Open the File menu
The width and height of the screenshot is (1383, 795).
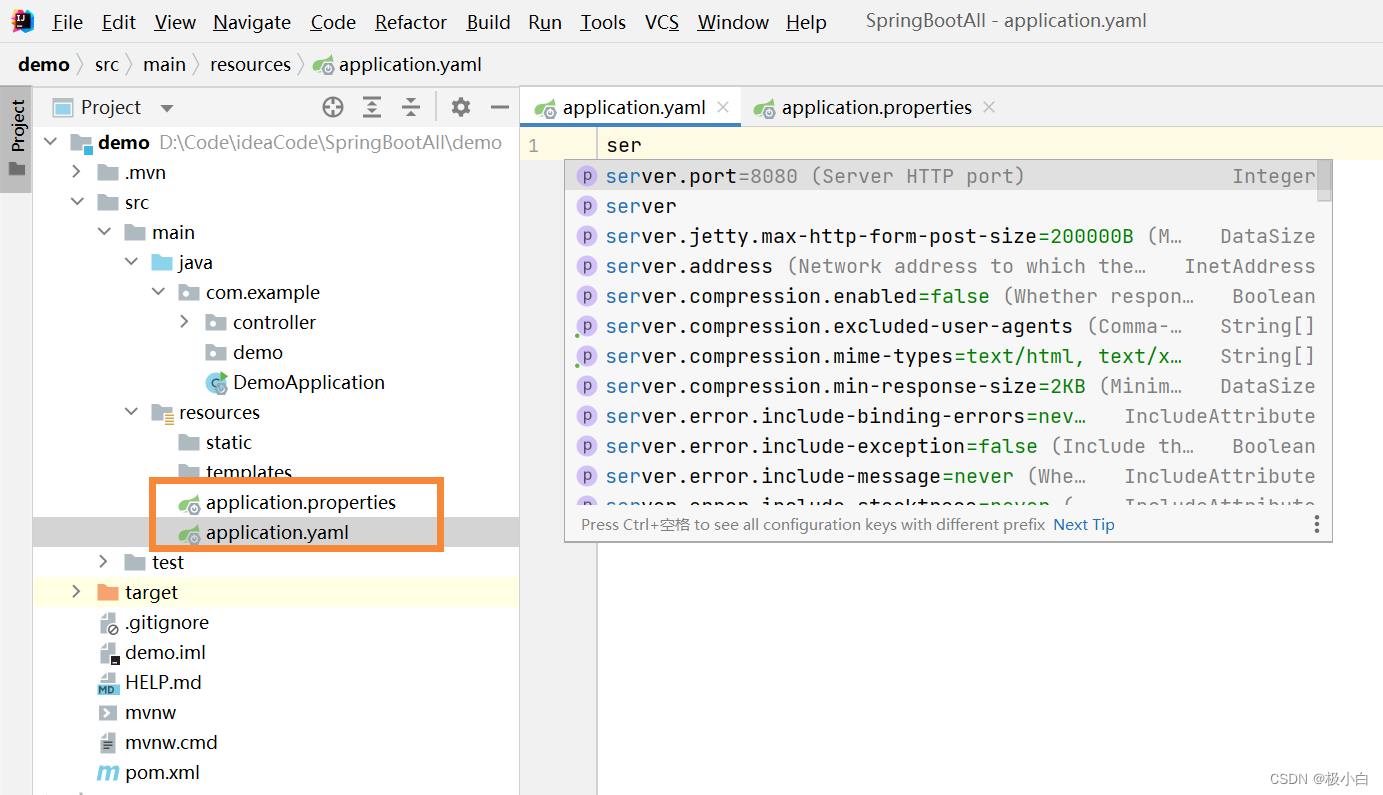pos(67,22)
